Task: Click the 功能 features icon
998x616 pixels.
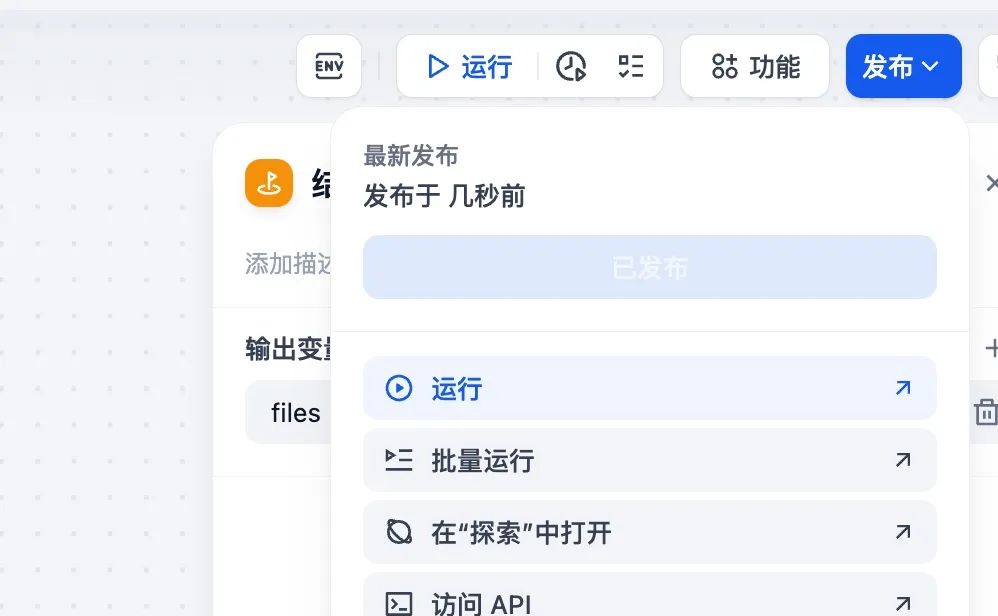Action: pos(724,67)
